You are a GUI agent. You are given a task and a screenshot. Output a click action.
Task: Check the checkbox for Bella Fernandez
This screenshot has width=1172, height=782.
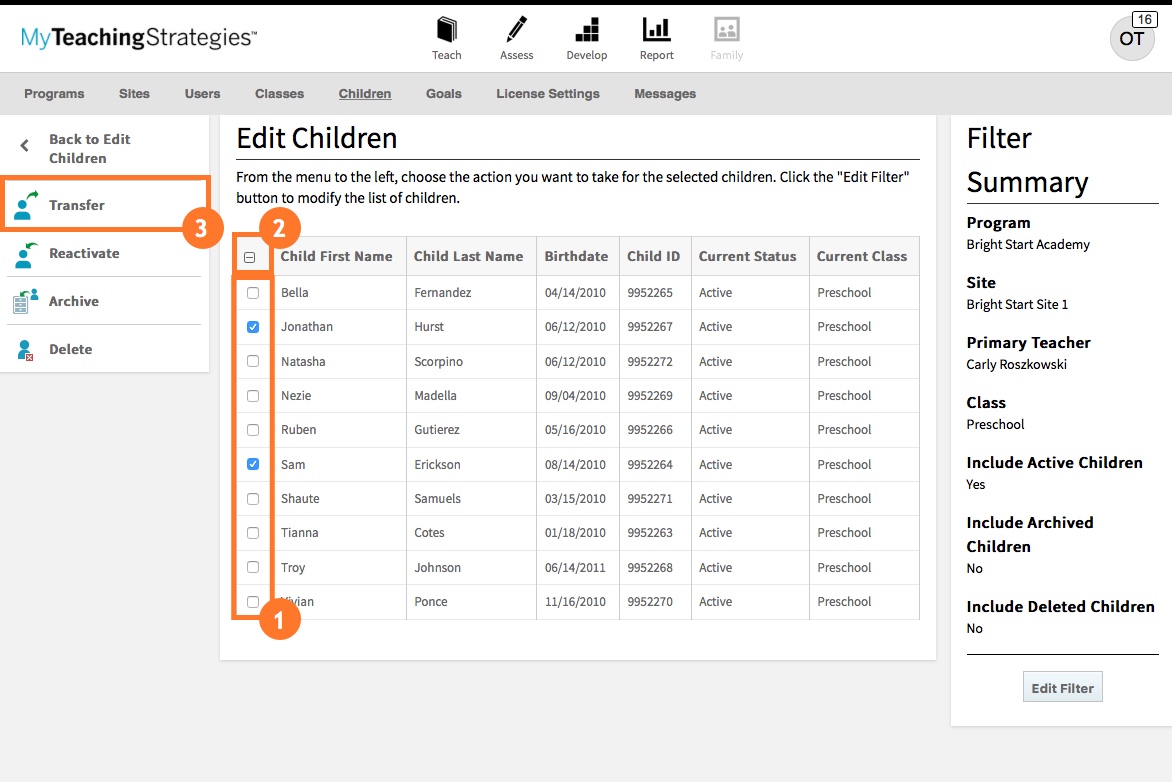[x=252, y=292]
